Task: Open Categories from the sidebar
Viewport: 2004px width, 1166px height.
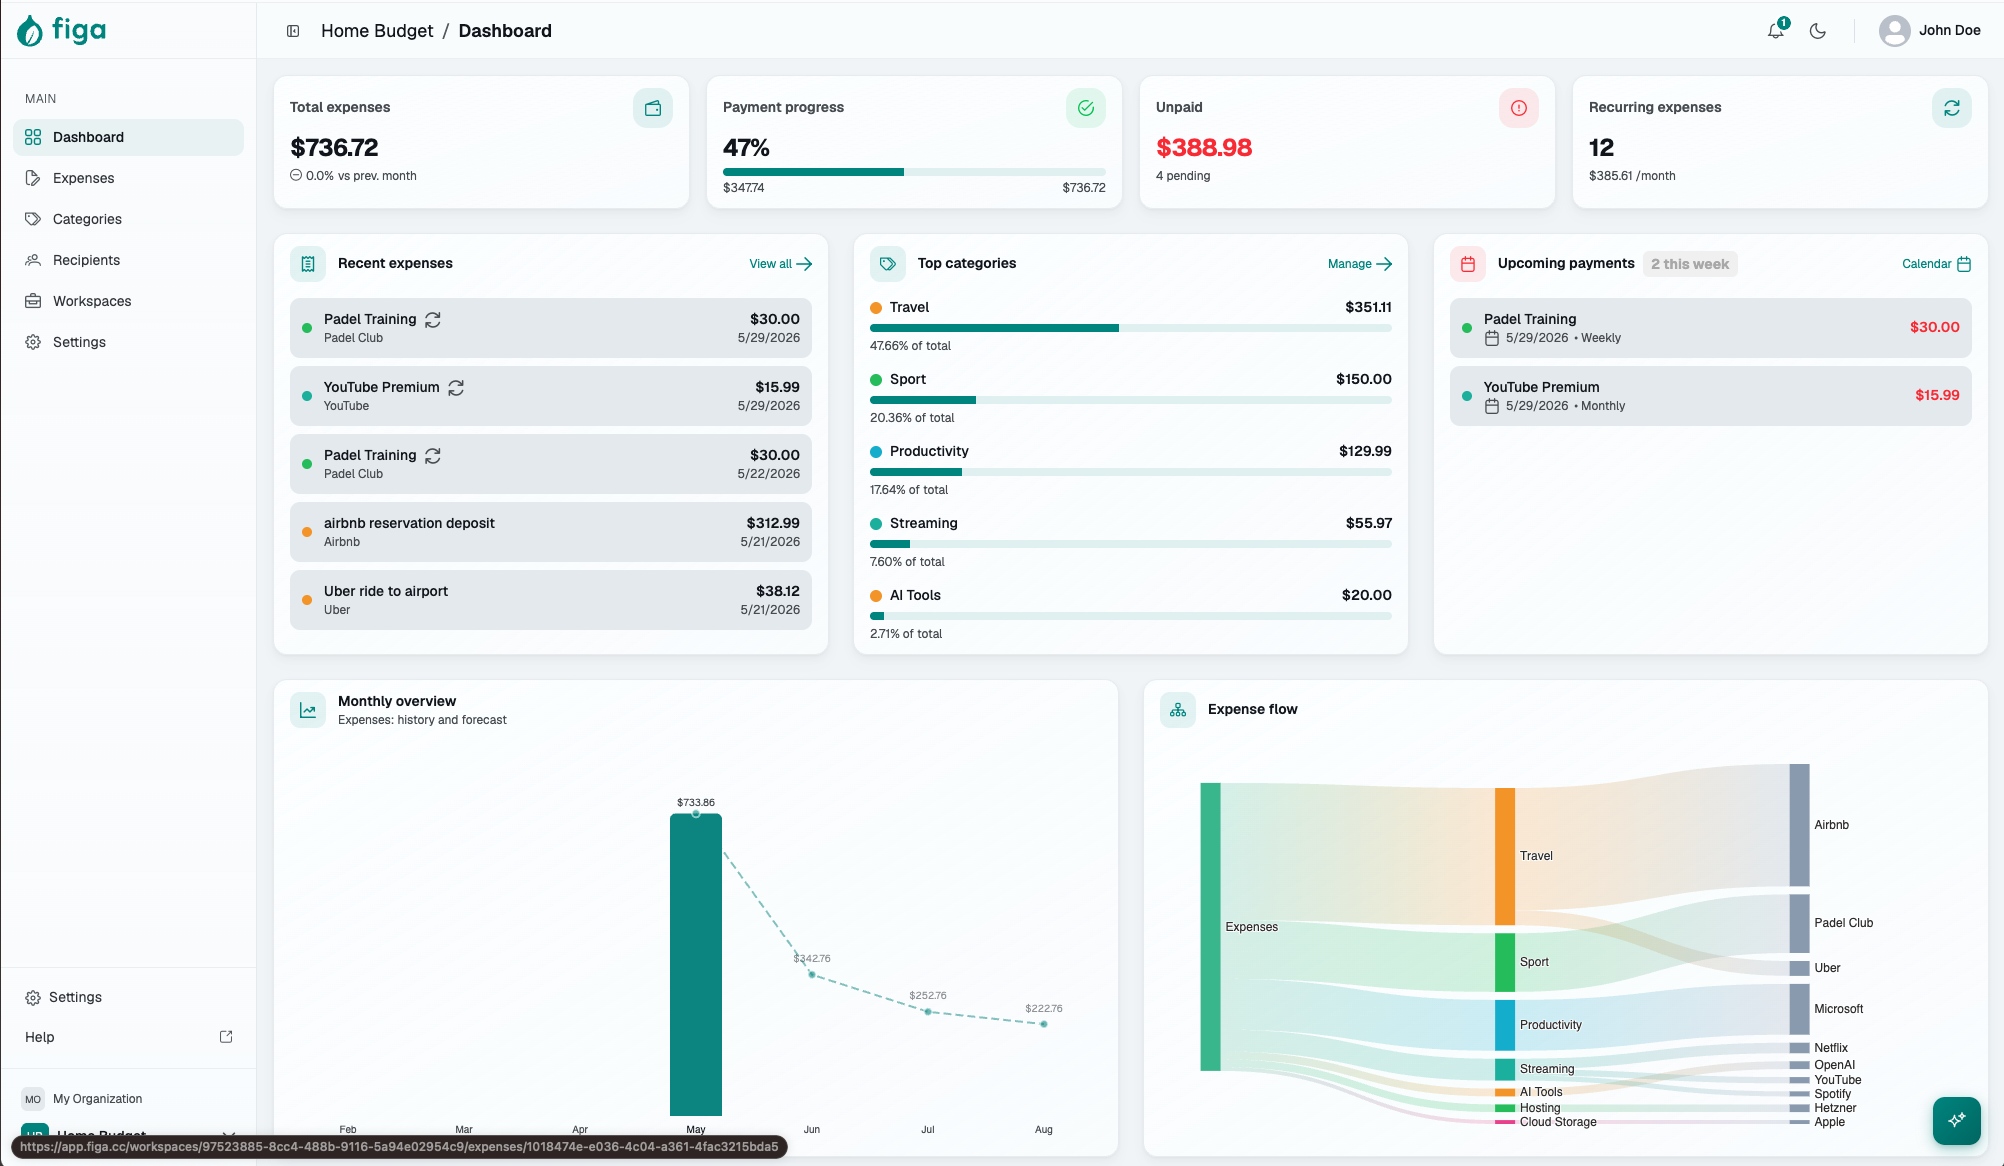Action: coord(128,219)
